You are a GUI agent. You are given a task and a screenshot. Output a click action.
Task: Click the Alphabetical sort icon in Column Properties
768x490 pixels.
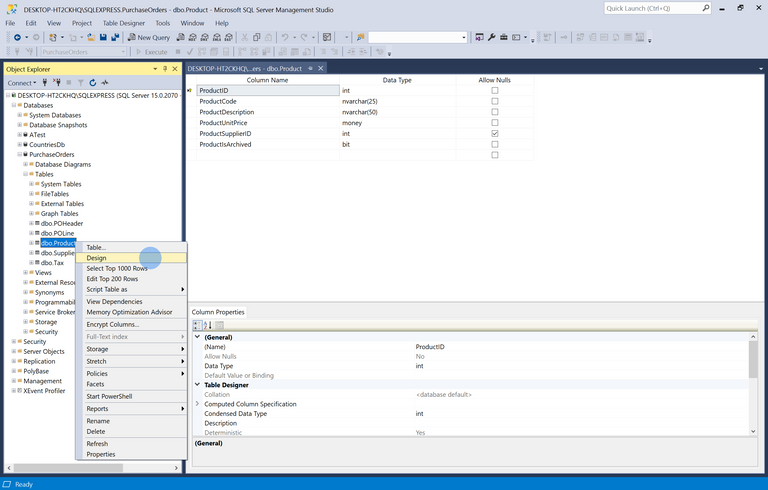point(208,325)
